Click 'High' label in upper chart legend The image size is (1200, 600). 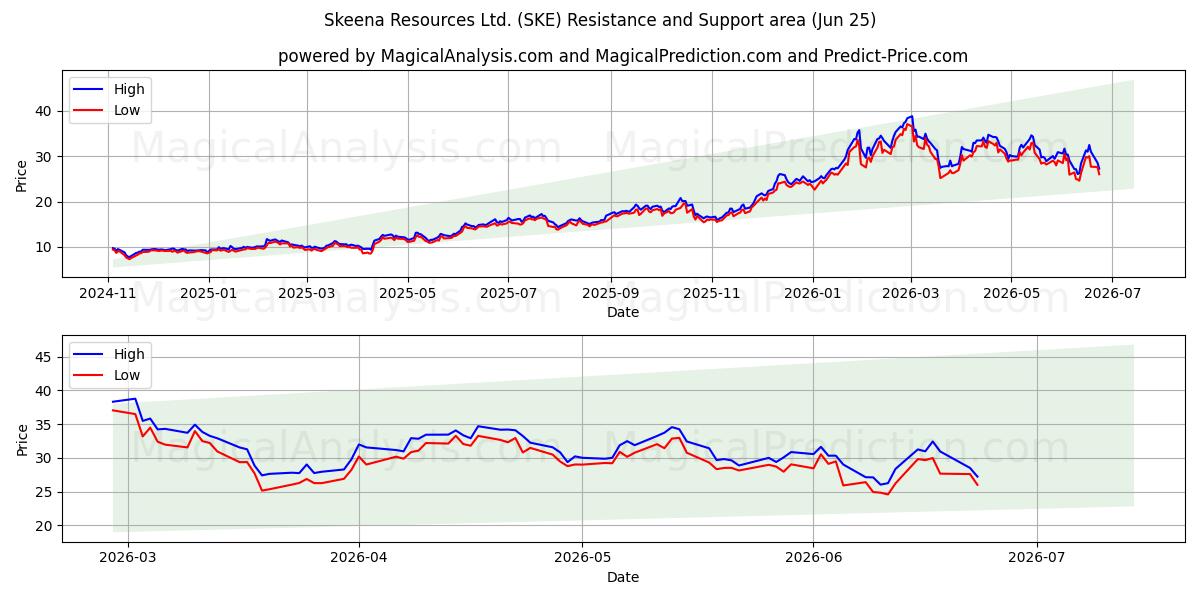coord(129,89)
